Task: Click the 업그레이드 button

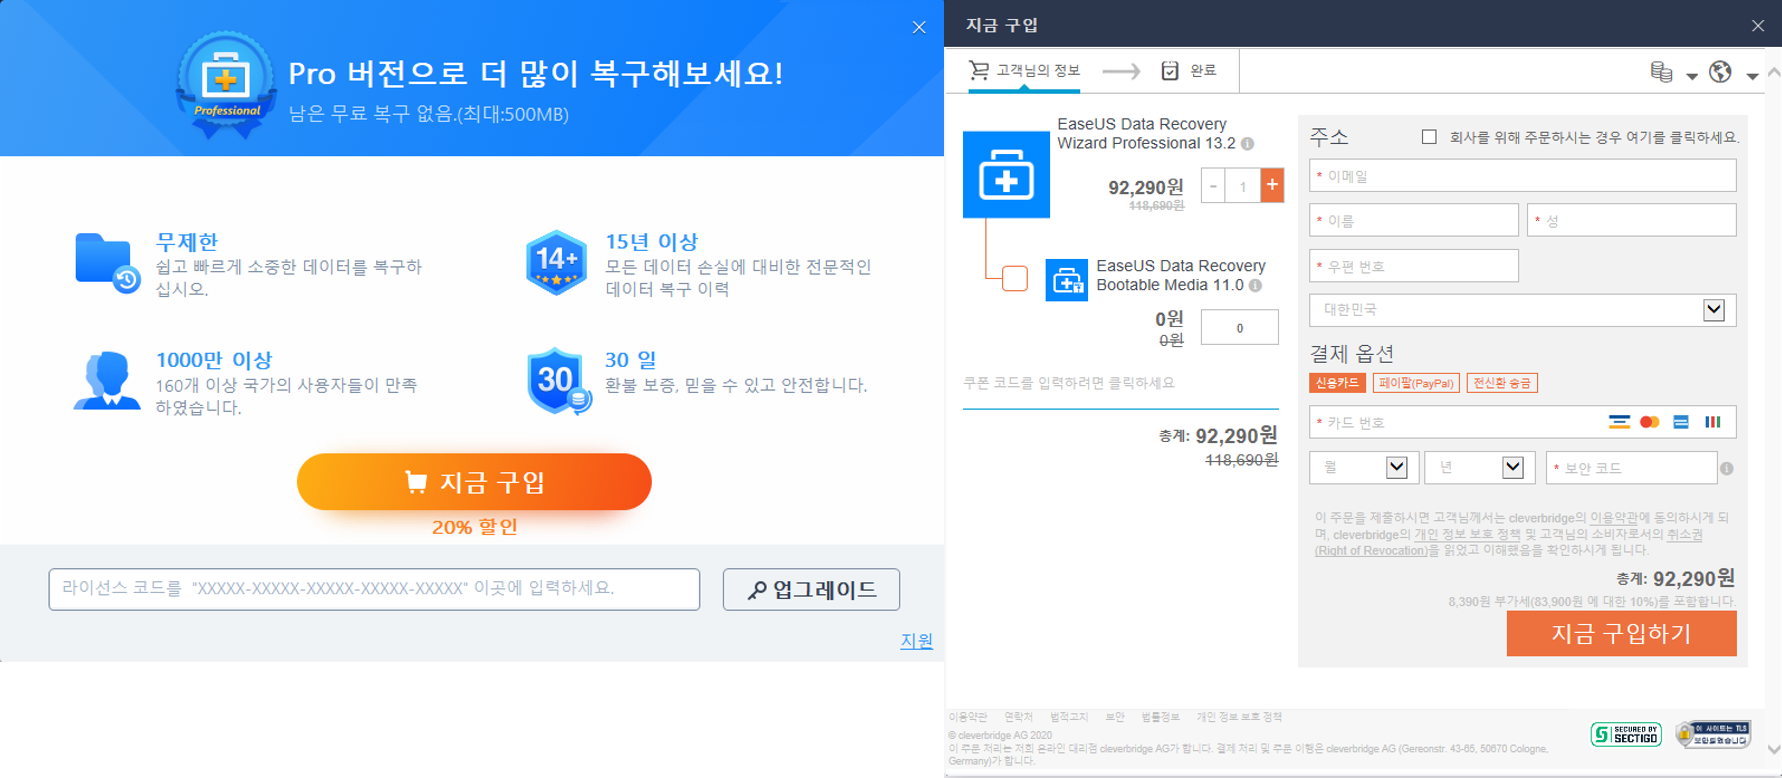Action: pyautogui.click(x=811, y=590)
